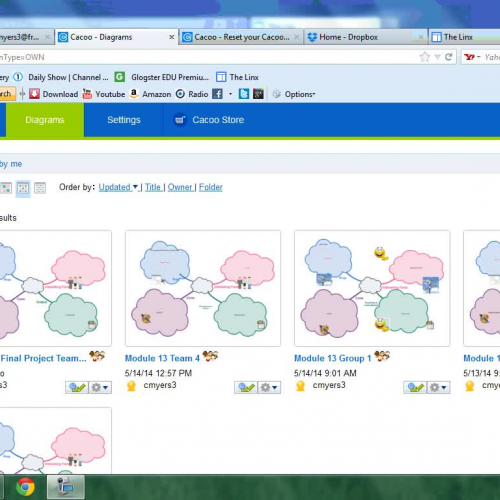Click shared-users icon beside Module 13 Team 4
This screenshot has width=500, height=500.
(210, 356)
